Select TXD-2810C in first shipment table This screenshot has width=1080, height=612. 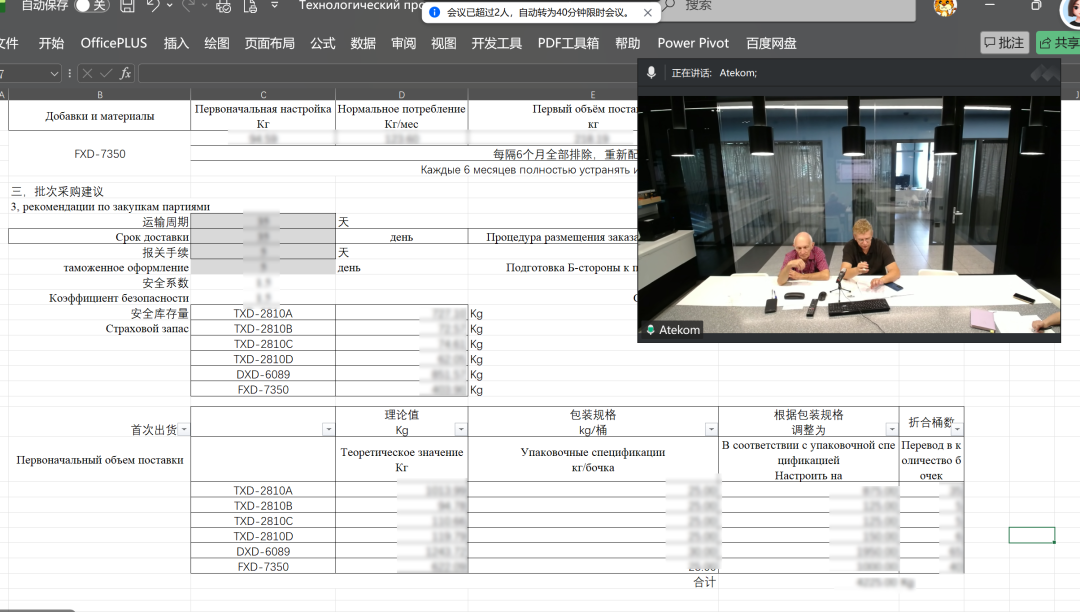pos(263,521)
